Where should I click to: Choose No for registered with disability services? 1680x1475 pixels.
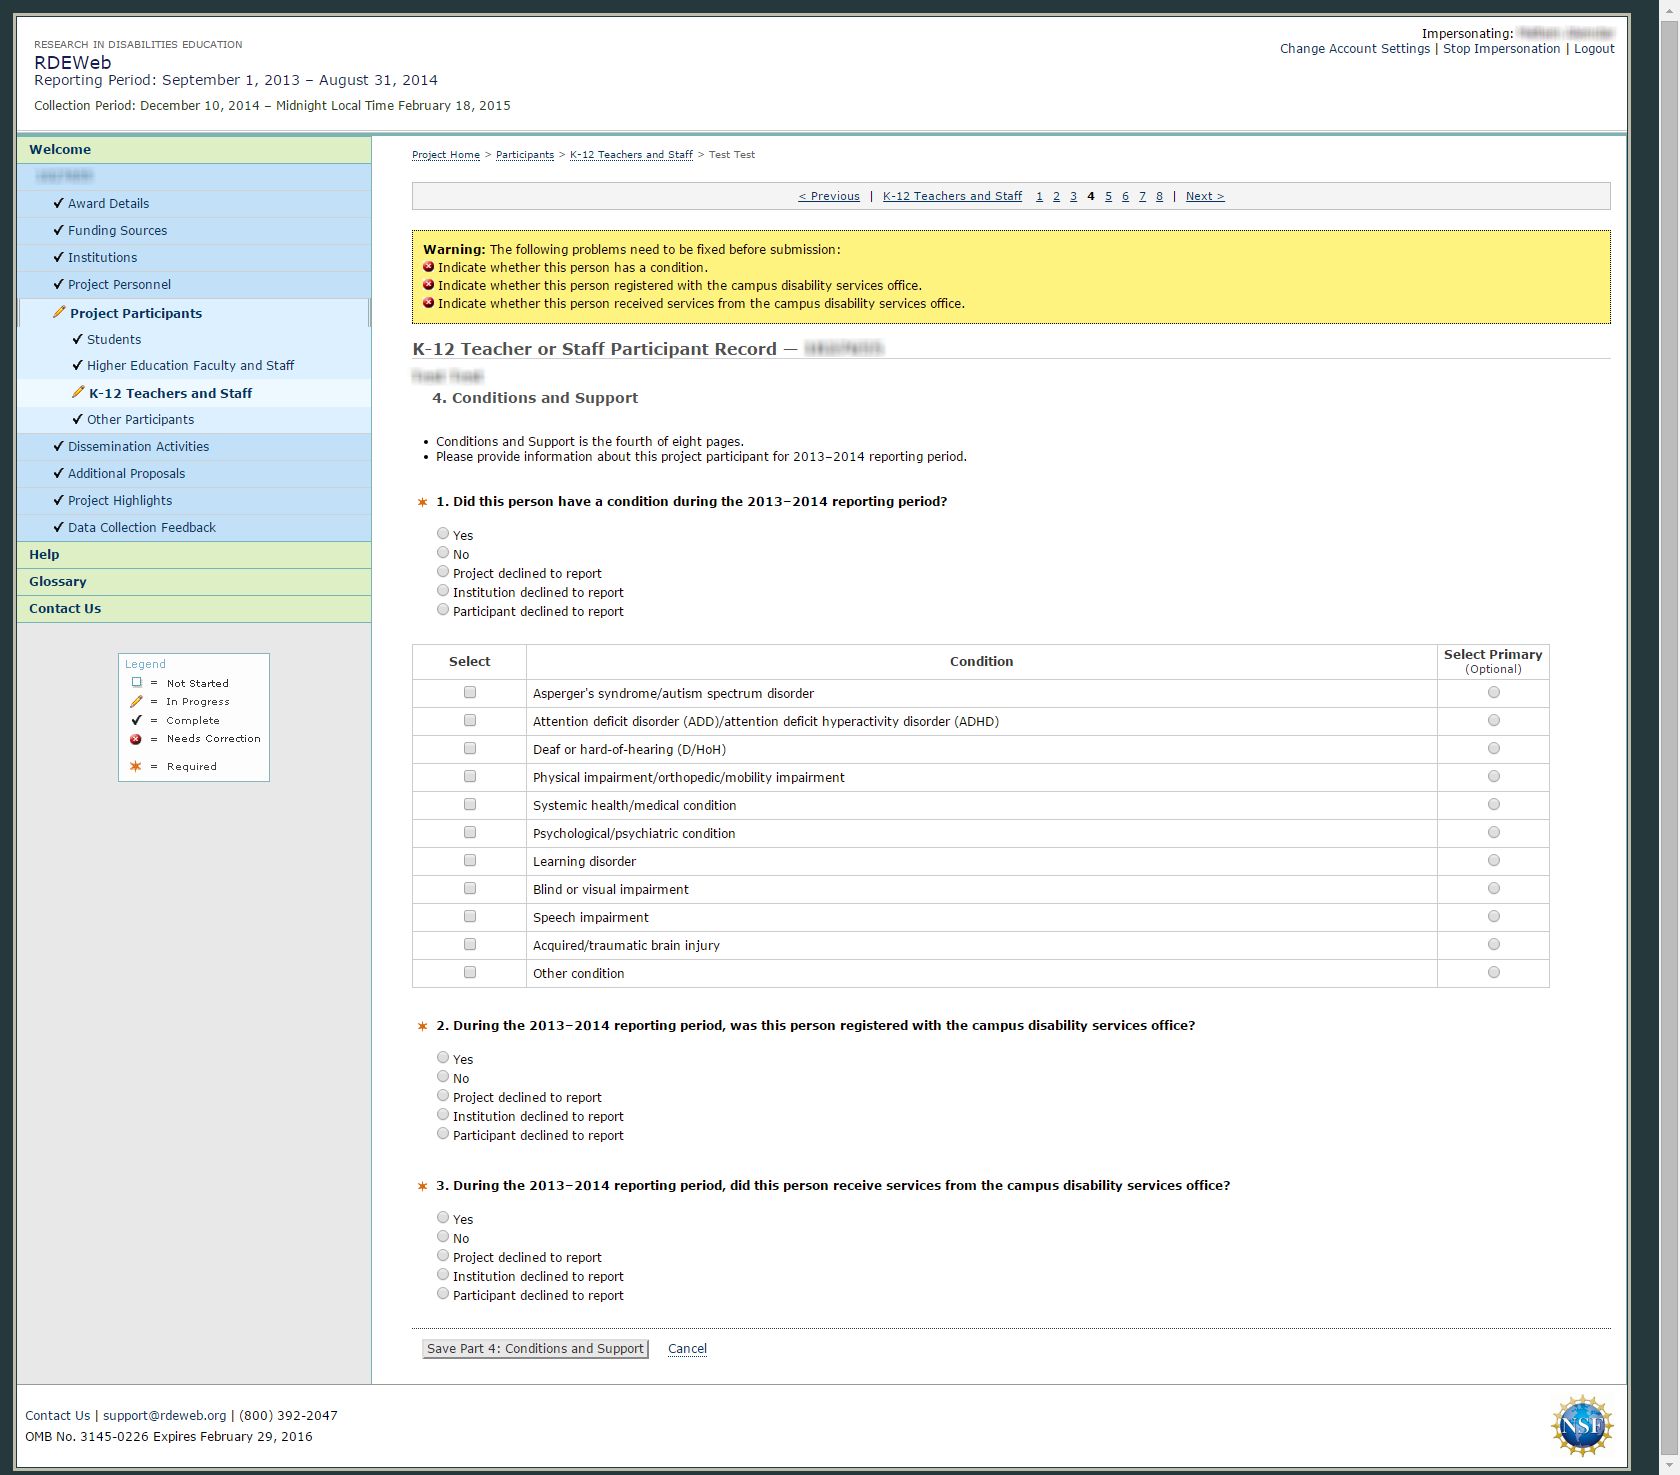tap(443, 1077)
